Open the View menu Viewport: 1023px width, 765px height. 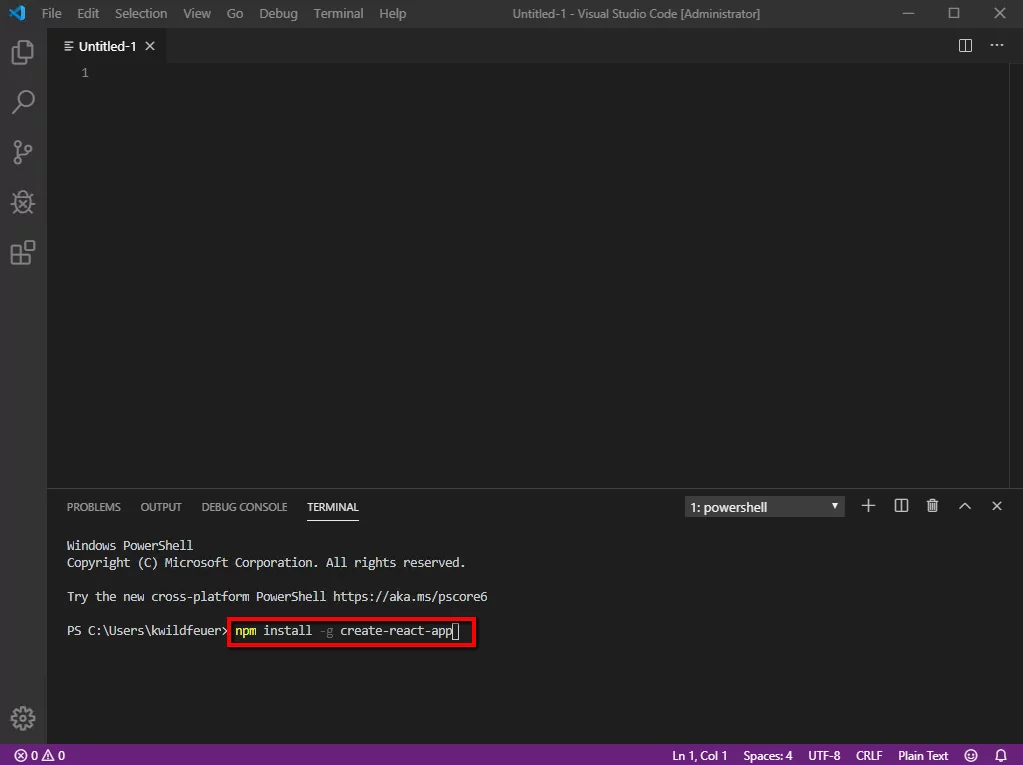(196, 13)
